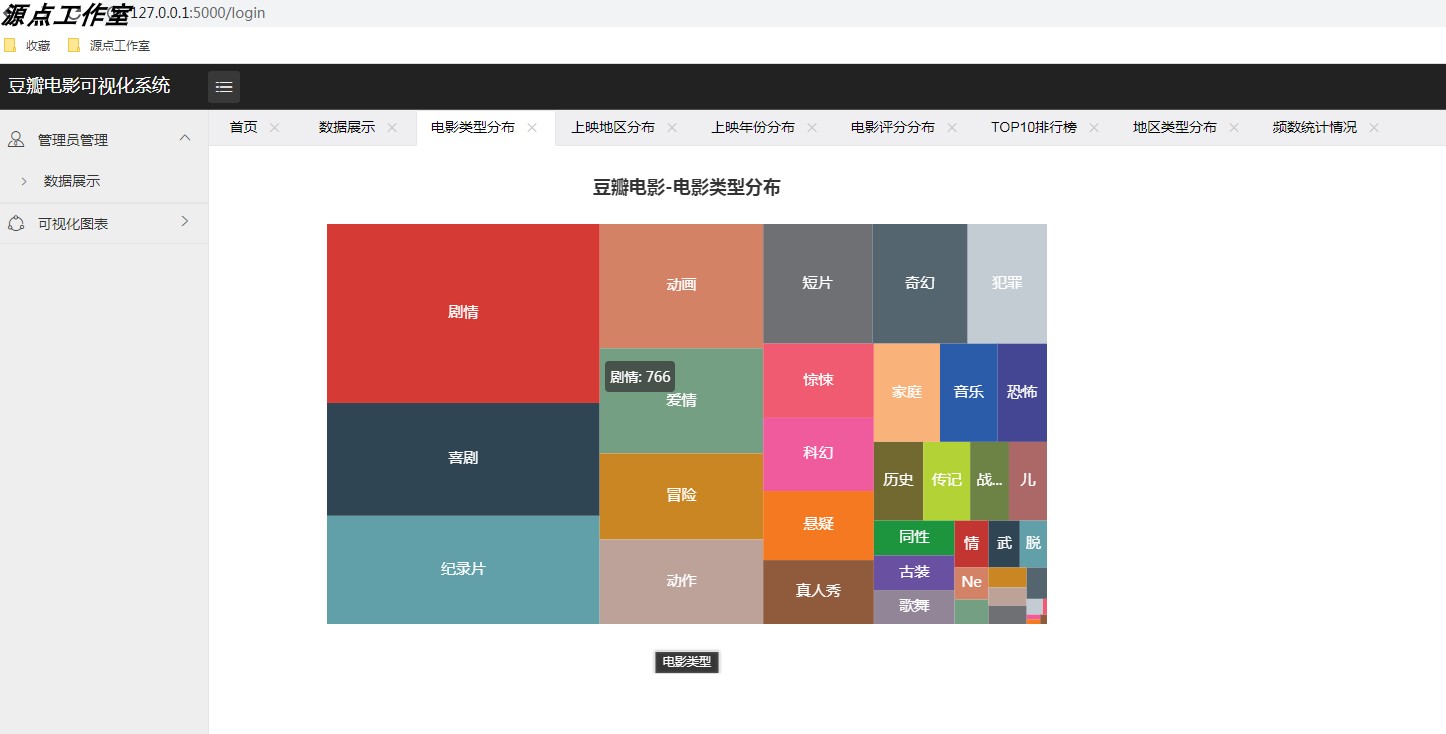Click the browser address bar URL
1446x734 pixels.
[x=200, y=13]
